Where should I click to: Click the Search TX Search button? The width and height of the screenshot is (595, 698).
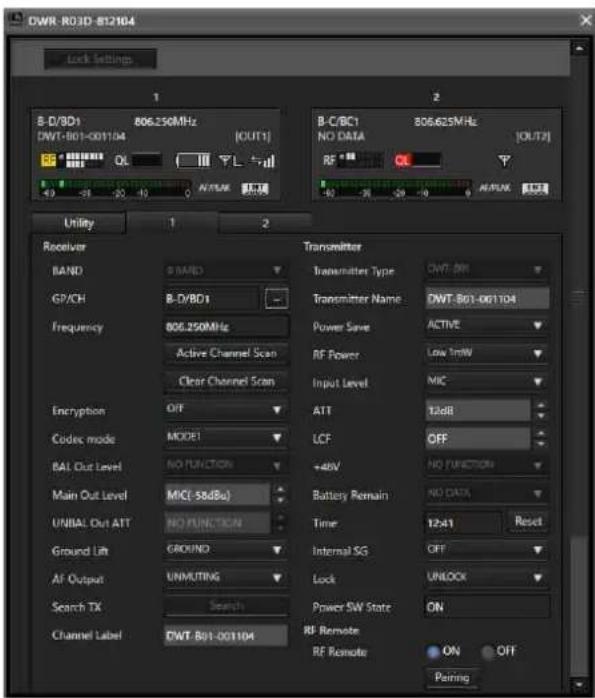tap(226, 606)
